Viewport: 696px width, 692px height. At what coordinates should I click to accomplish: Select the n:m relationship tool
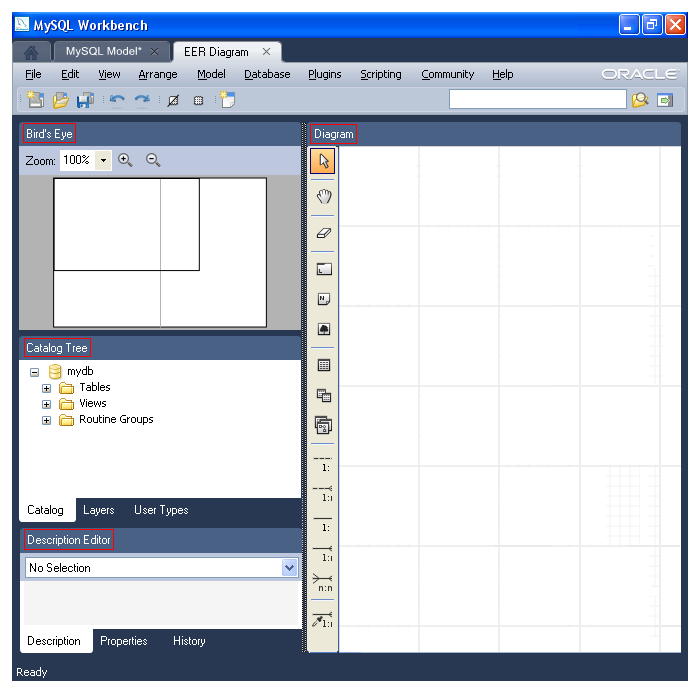pos(324,583)
